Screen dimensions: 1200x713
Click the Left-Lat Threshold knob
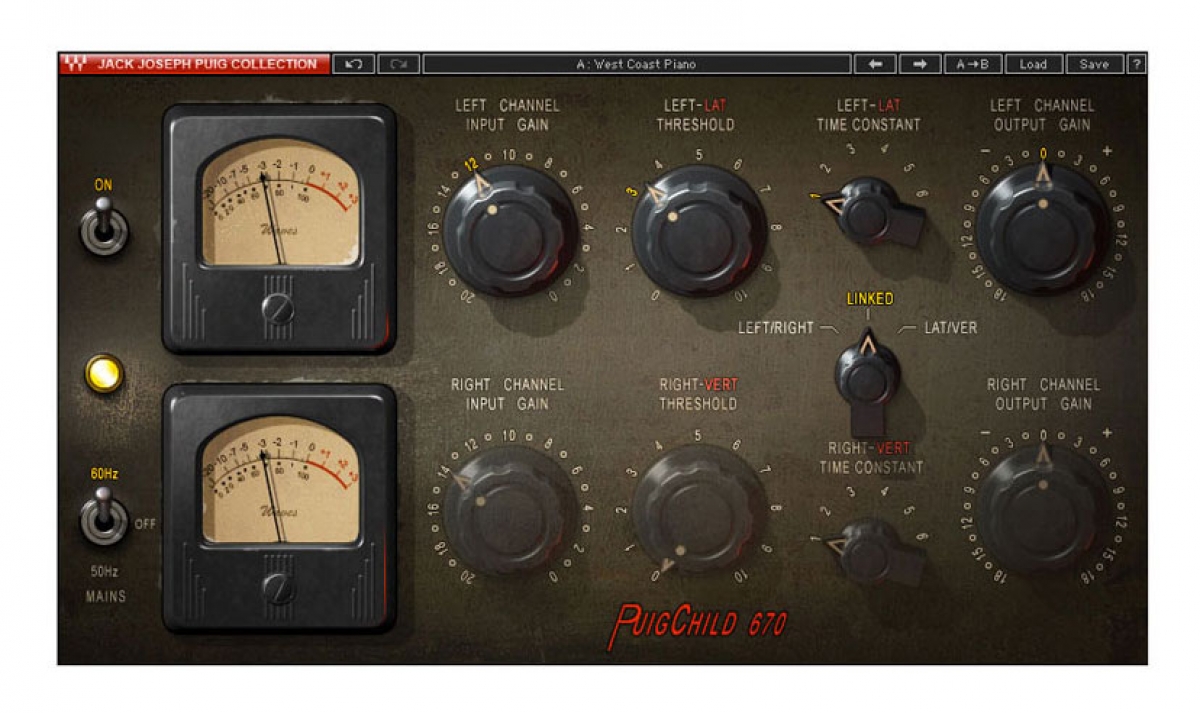(698, 230)
